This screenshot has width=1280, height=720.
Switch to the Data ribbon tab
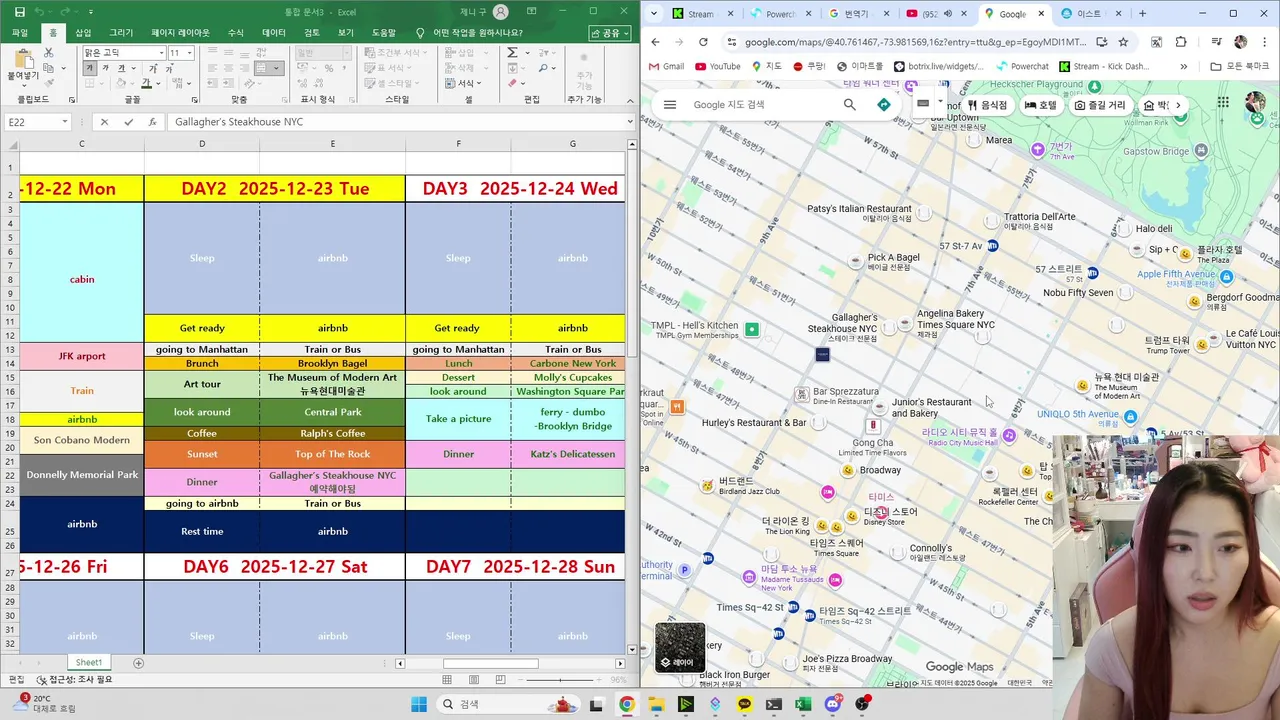(x=274, y=33)
